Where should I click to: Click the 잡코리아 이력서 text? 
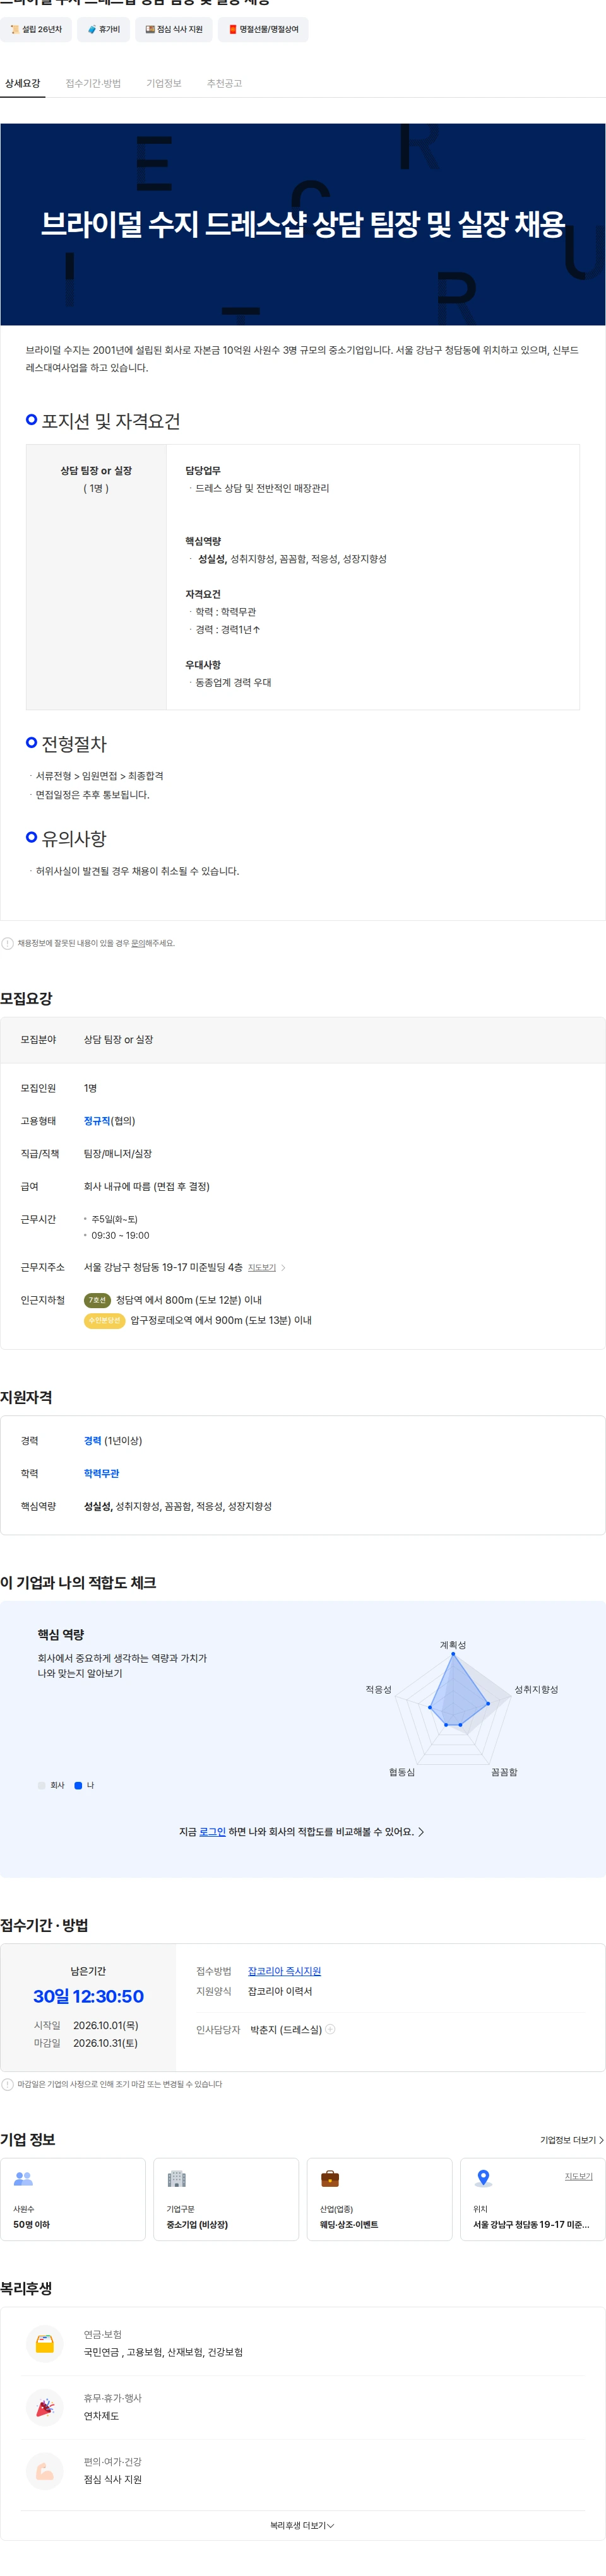pos(280,1991)
